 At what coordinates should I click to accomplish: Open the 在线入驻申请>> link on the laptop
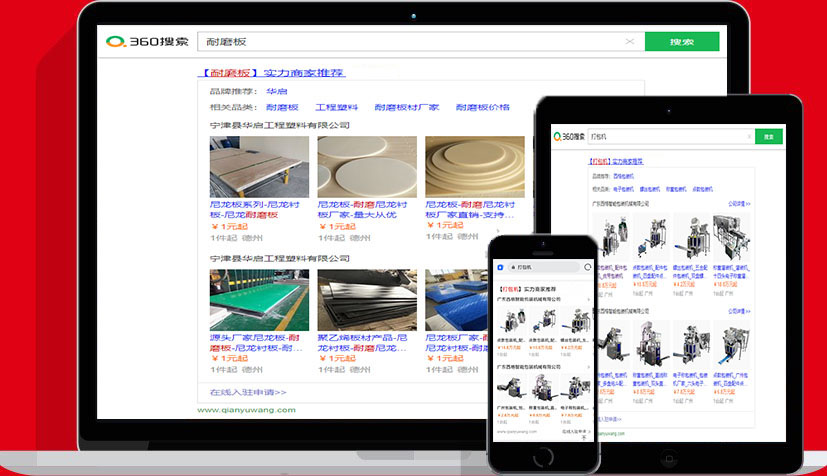click(248, 392)
